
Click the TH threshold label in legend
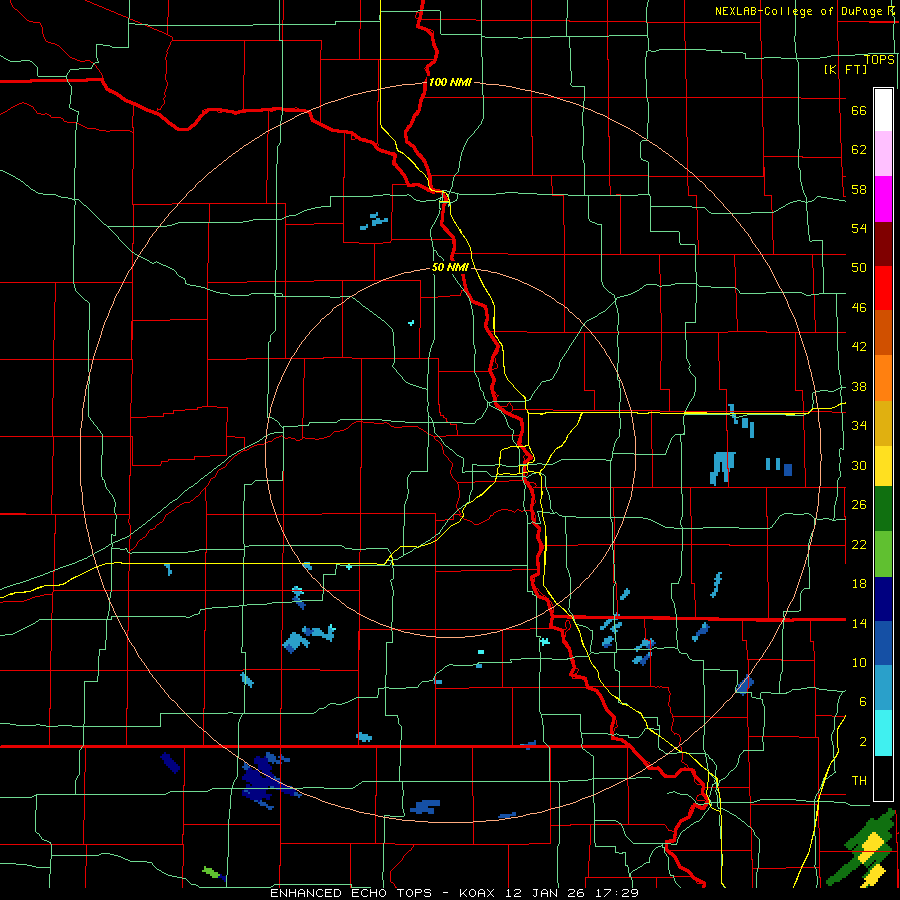(x=859, y=781)
